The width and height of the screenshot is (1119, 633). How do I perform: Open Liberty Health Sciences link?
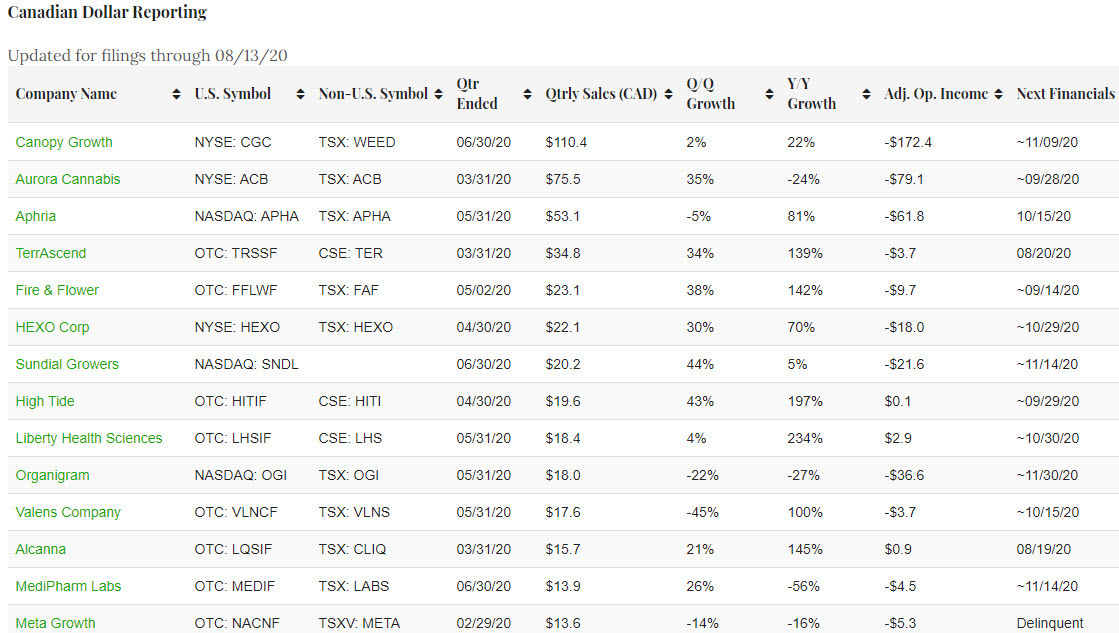[x=89, y=438]
